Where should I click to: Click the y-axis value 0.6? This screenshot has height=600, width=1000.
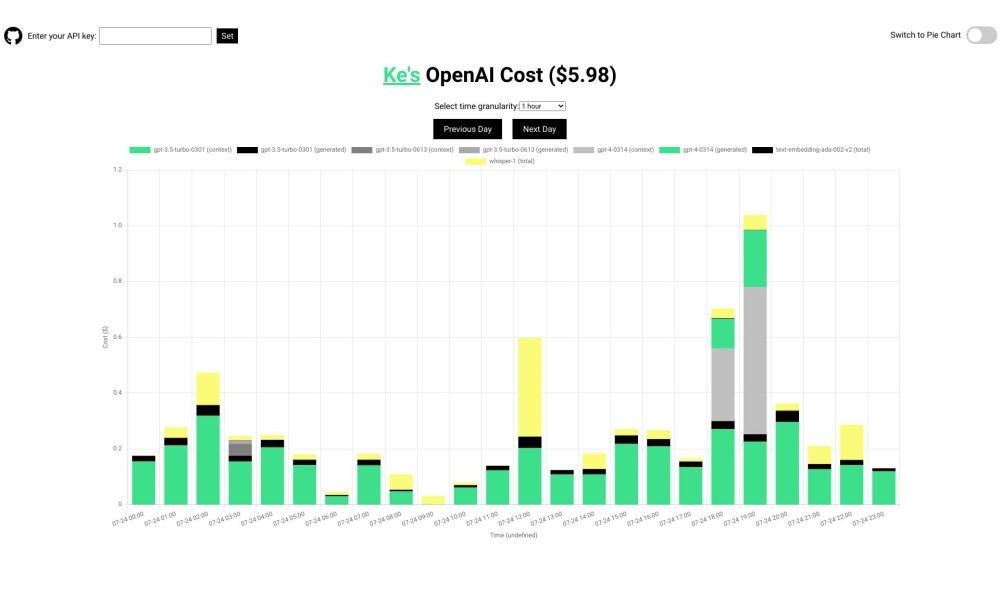[117, 337]
